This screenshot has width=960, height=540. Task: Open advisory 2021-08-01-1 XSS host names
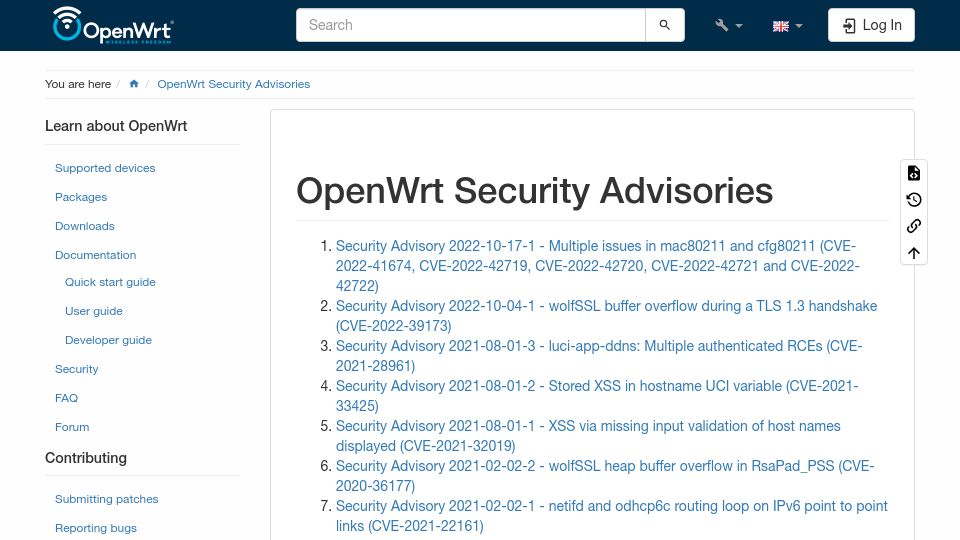tap(588, 436)
